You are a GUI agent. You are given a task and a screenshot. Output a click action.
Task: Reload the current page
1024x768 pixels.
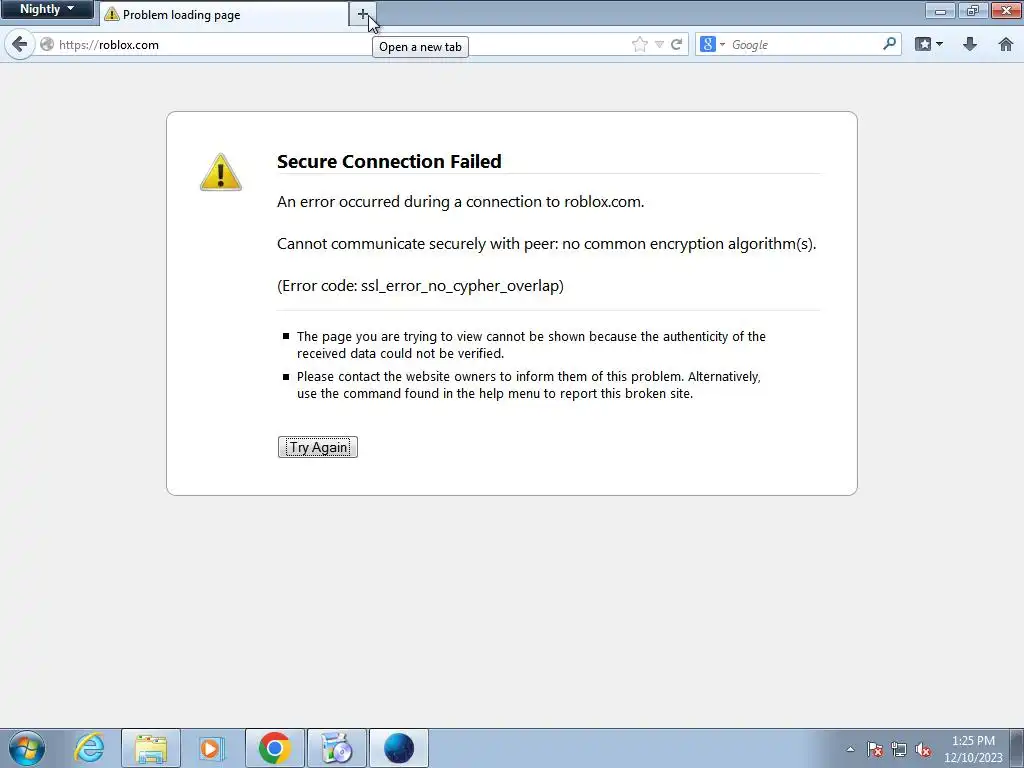click(677, 44)
